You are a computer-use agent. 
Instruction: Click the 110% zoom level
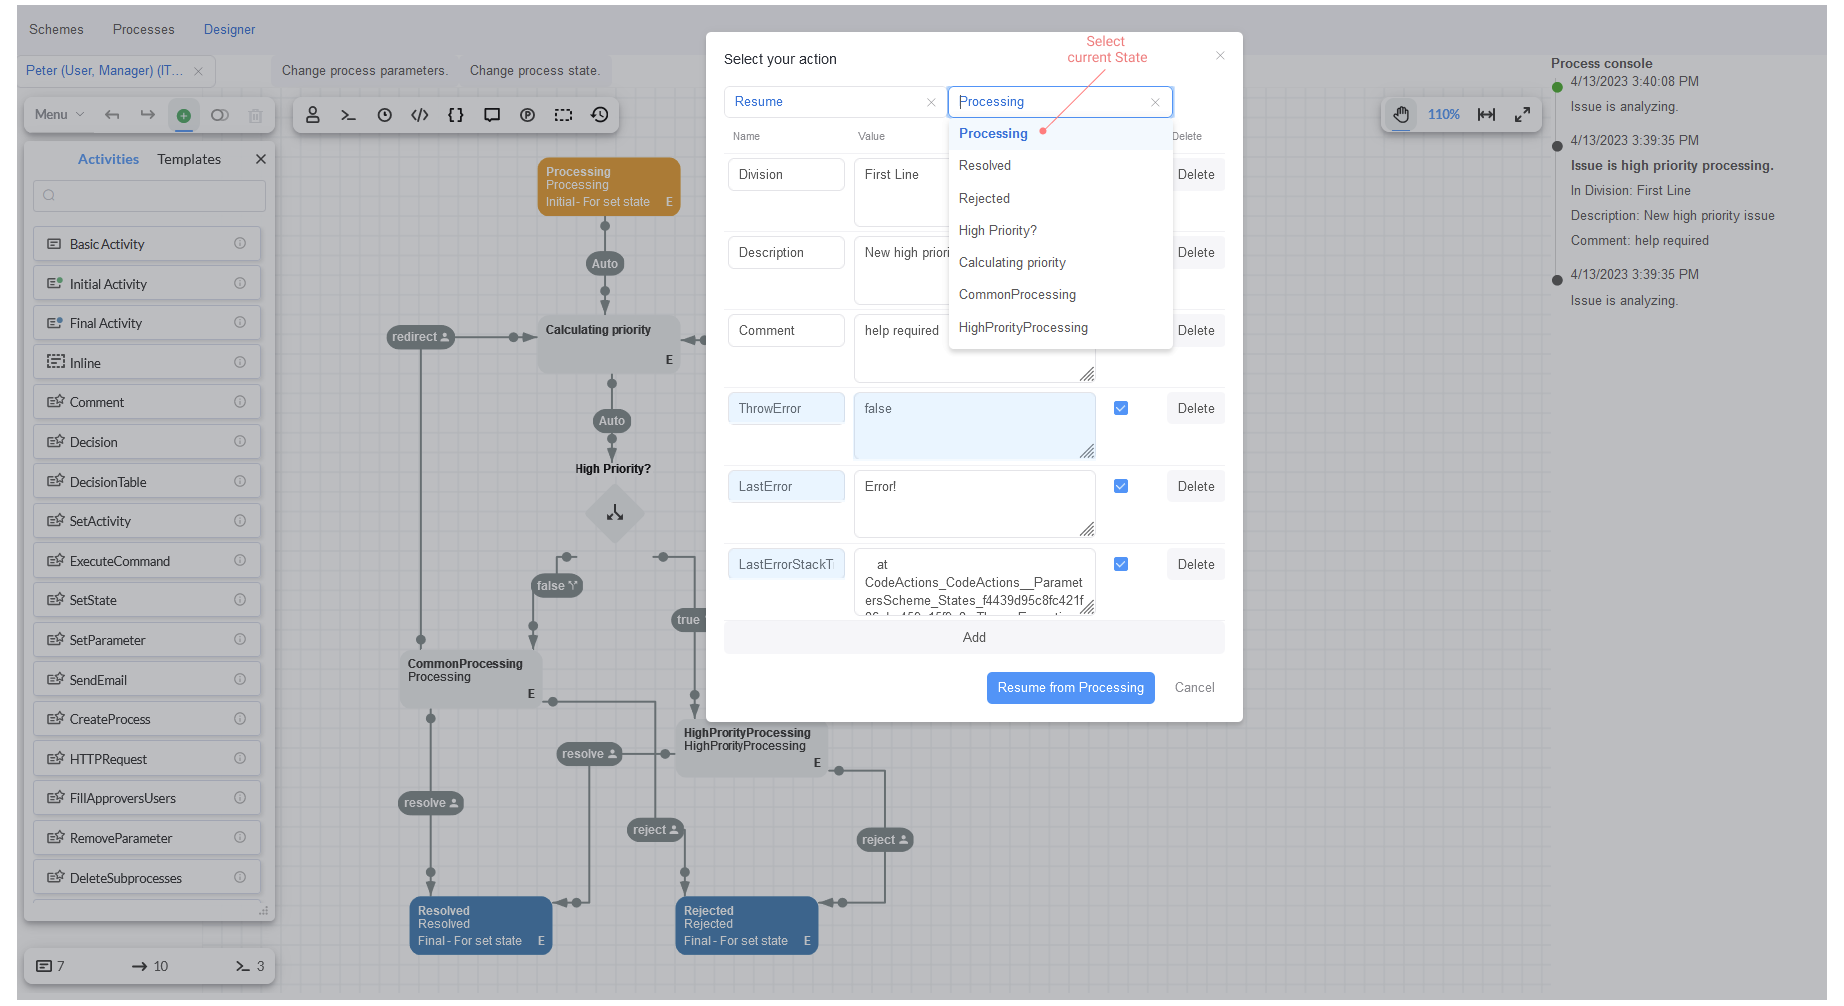[1444, 115]
